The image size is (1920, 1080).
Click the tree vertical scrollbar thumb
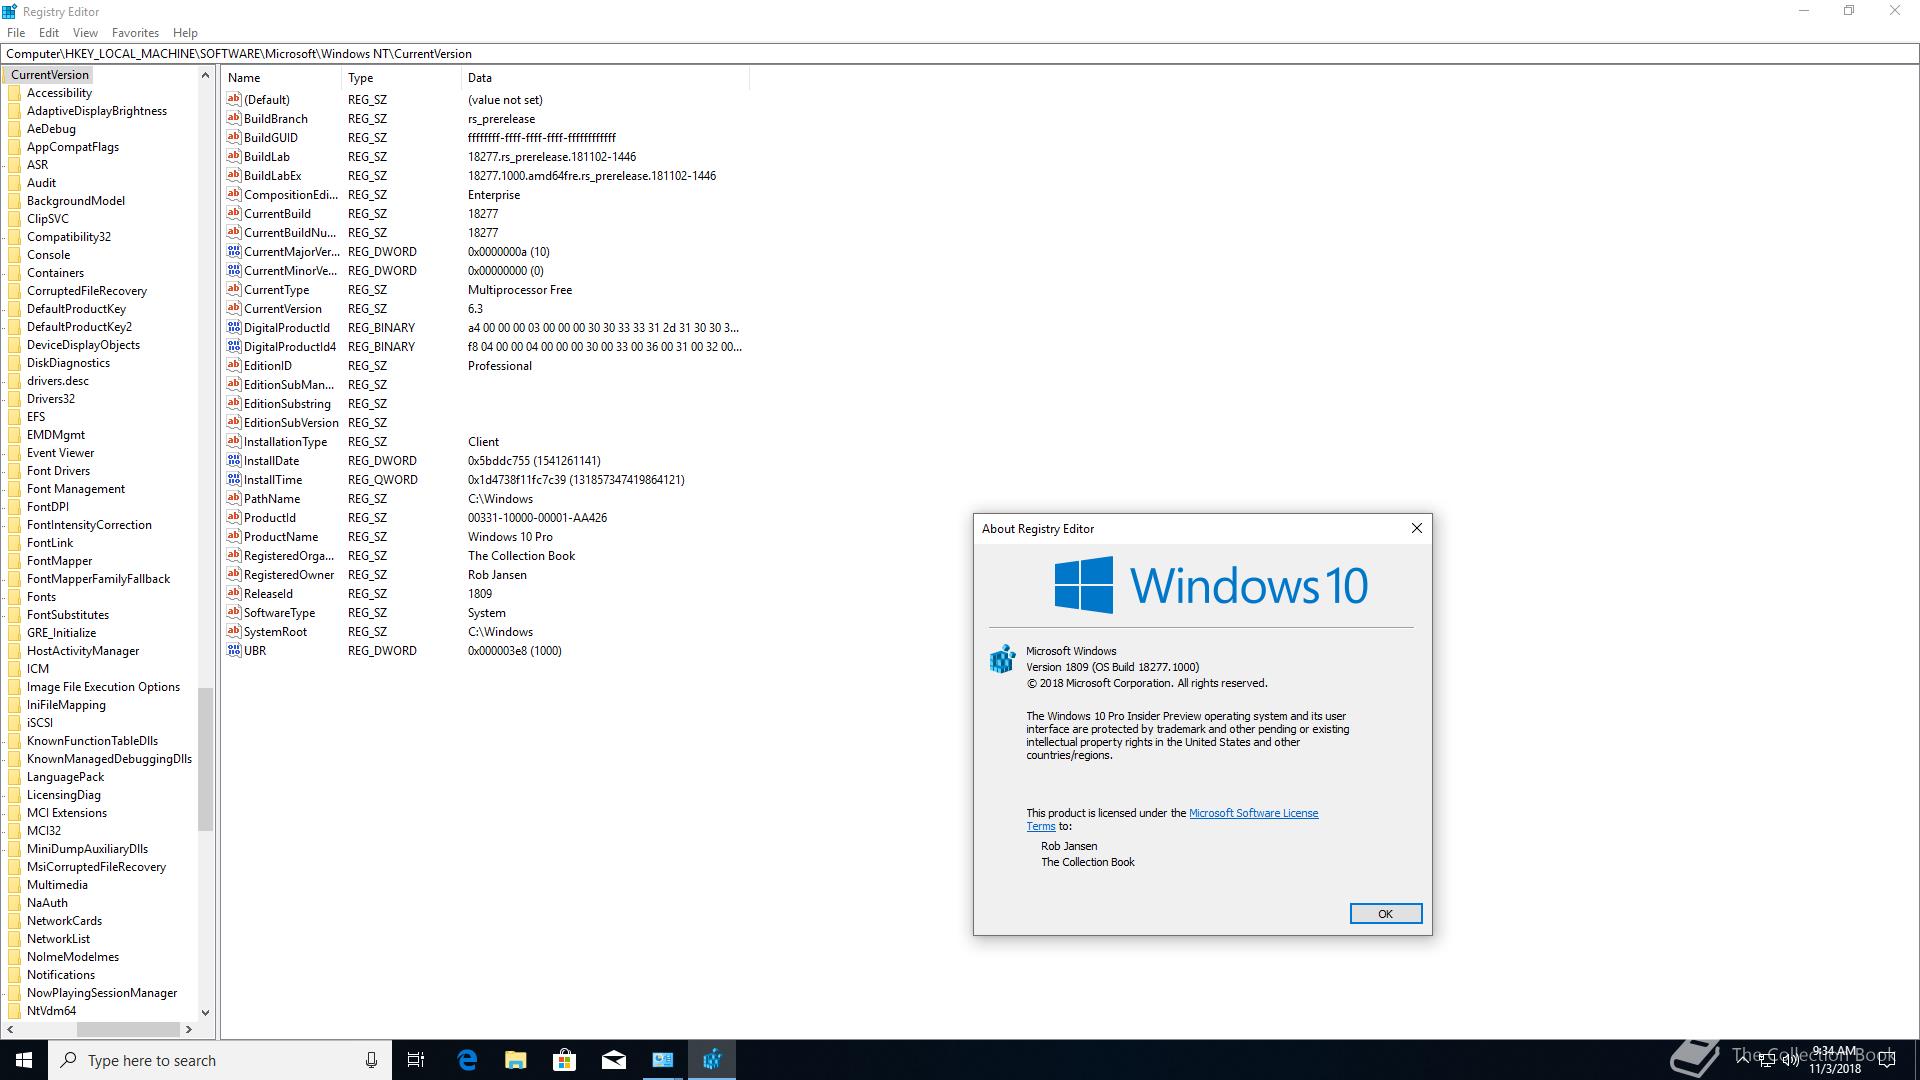(x=205, y=759)
